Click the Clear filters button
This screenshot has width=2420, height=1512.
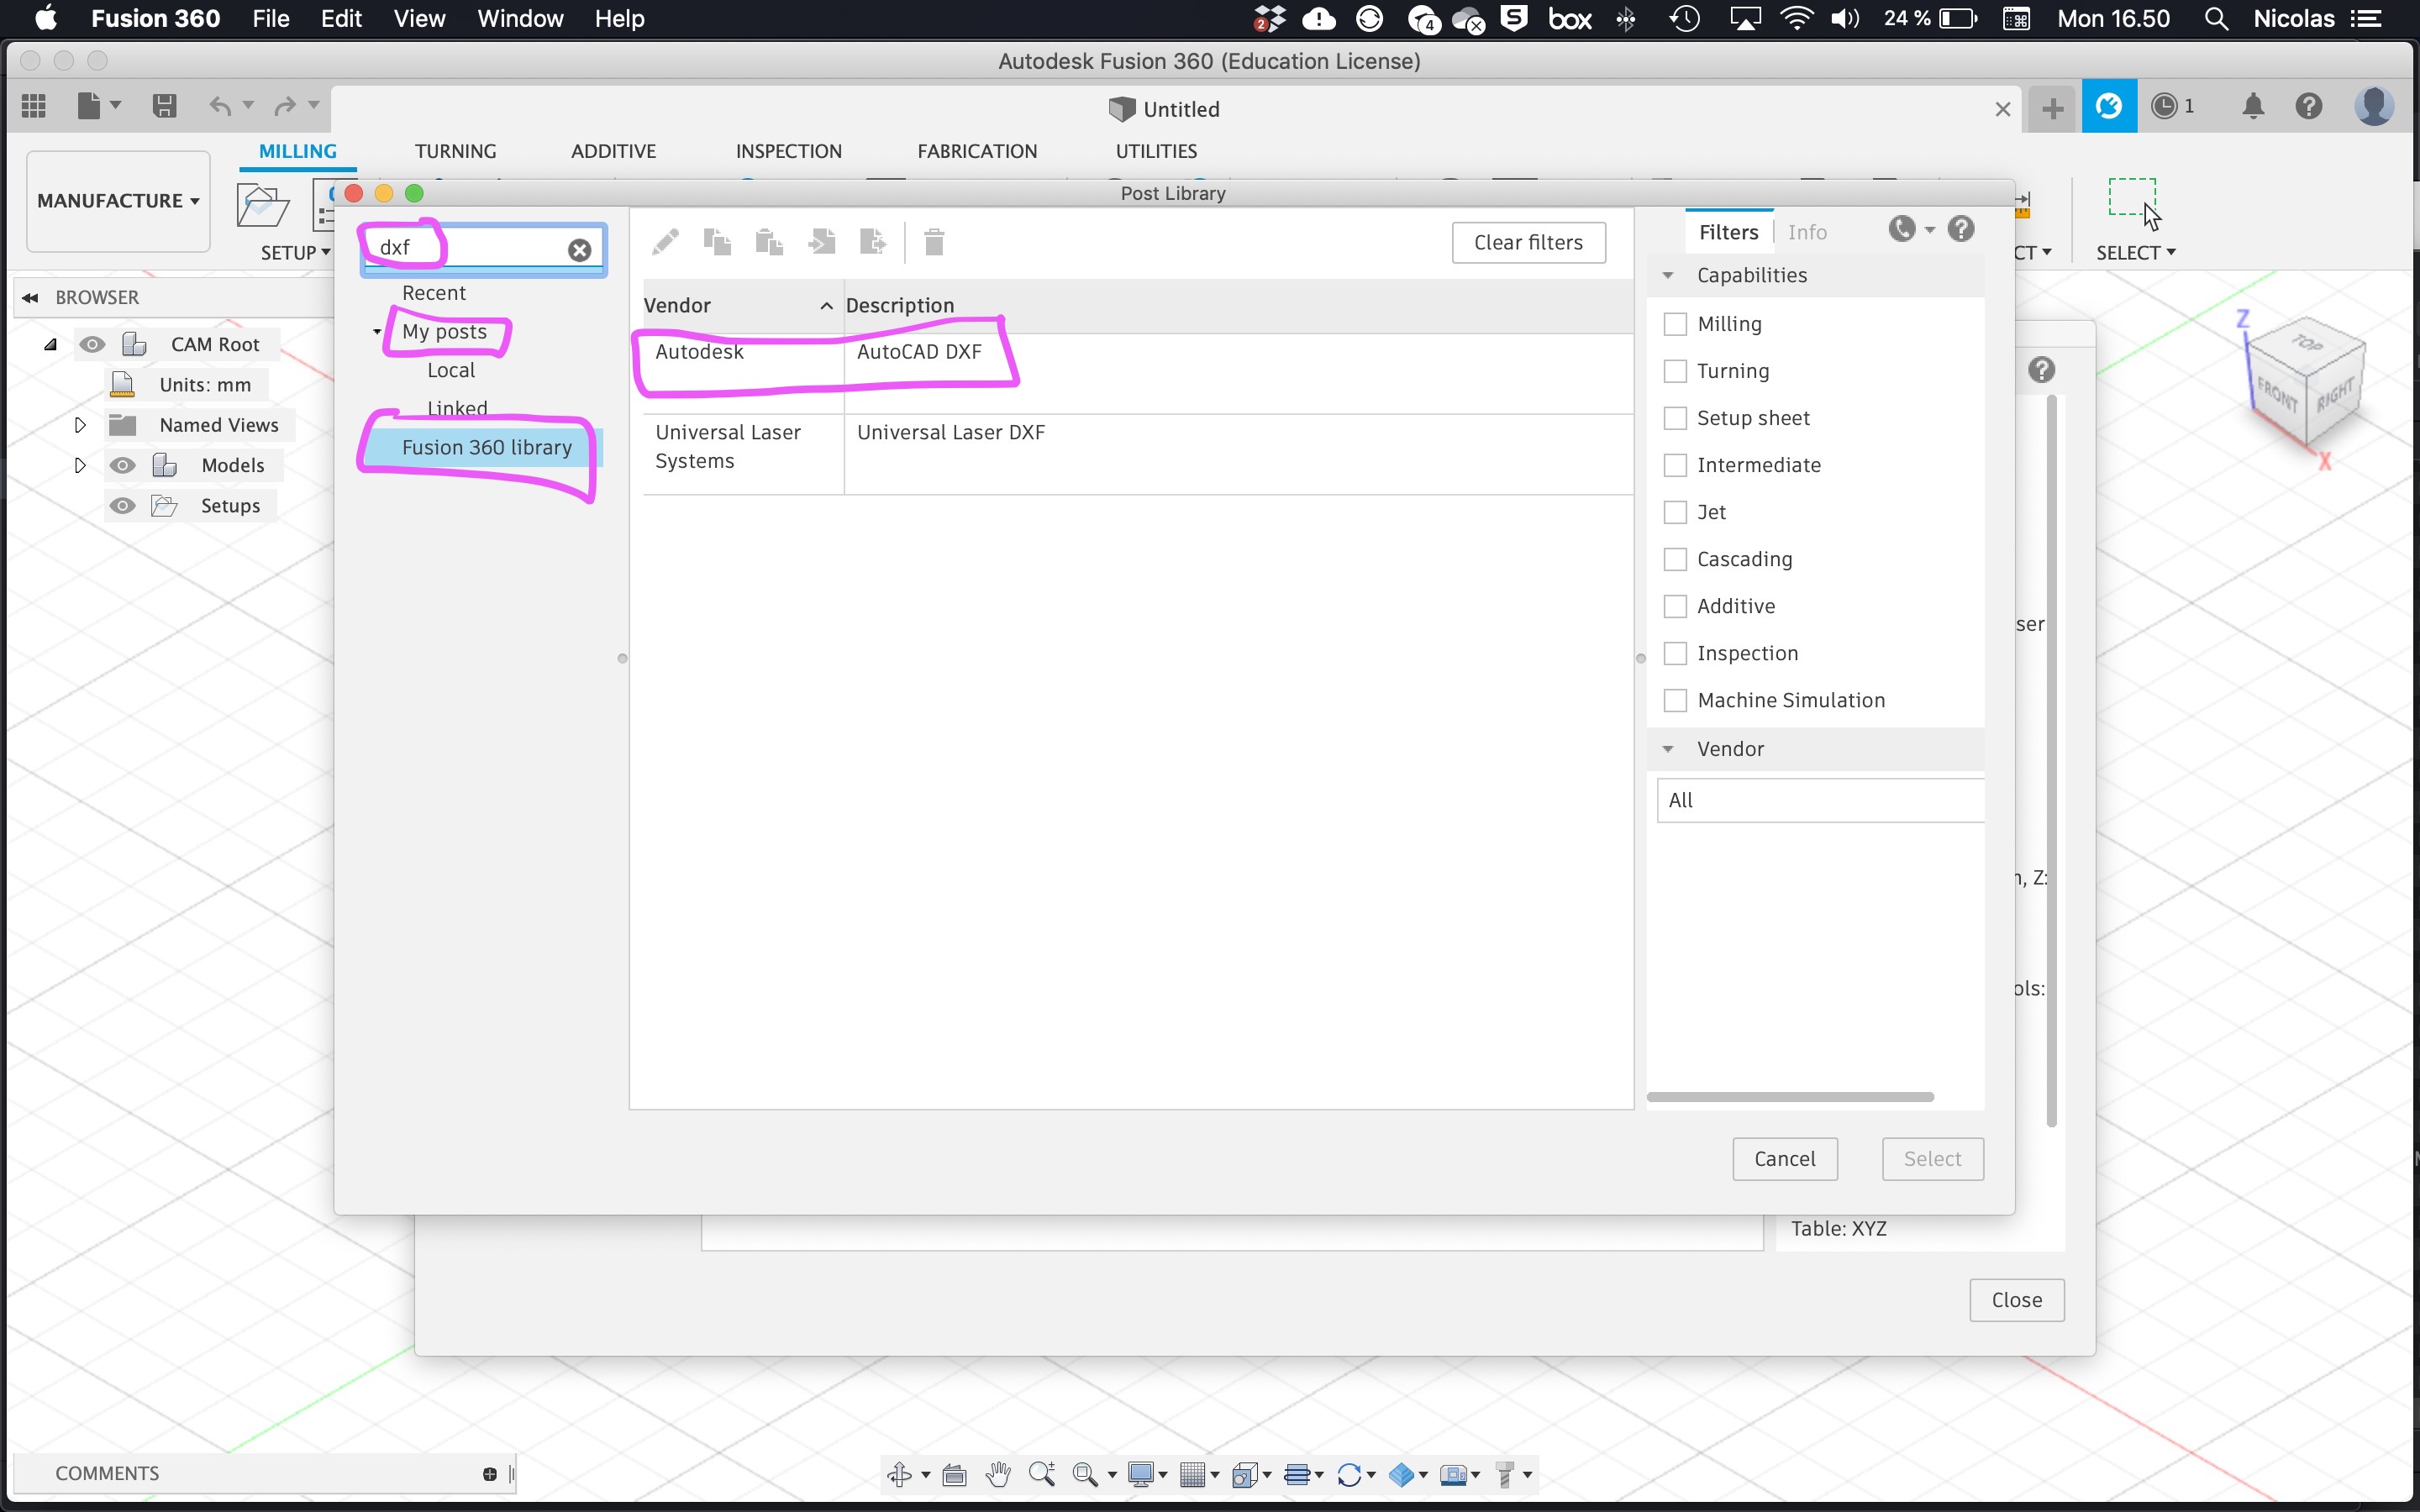(1528, 243)
